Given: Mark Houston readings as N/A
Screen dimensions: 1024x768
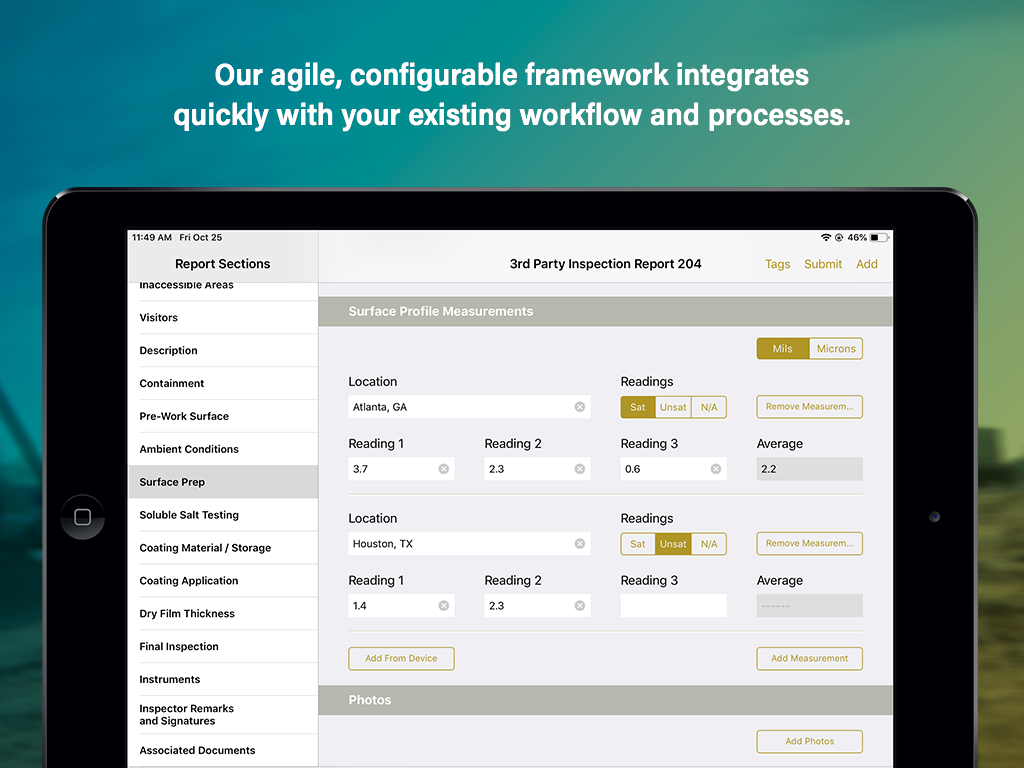Looking at the screenshot, I should click(709, 543).
